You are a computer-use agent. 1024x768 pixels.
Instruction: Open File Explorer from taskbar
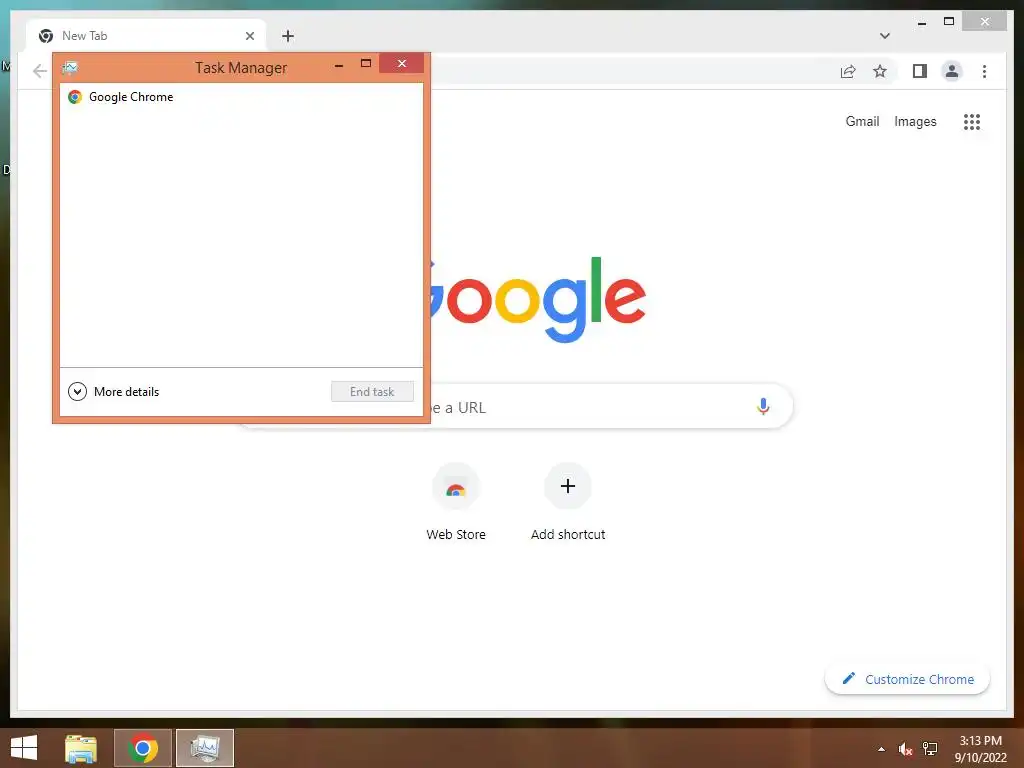81,748
